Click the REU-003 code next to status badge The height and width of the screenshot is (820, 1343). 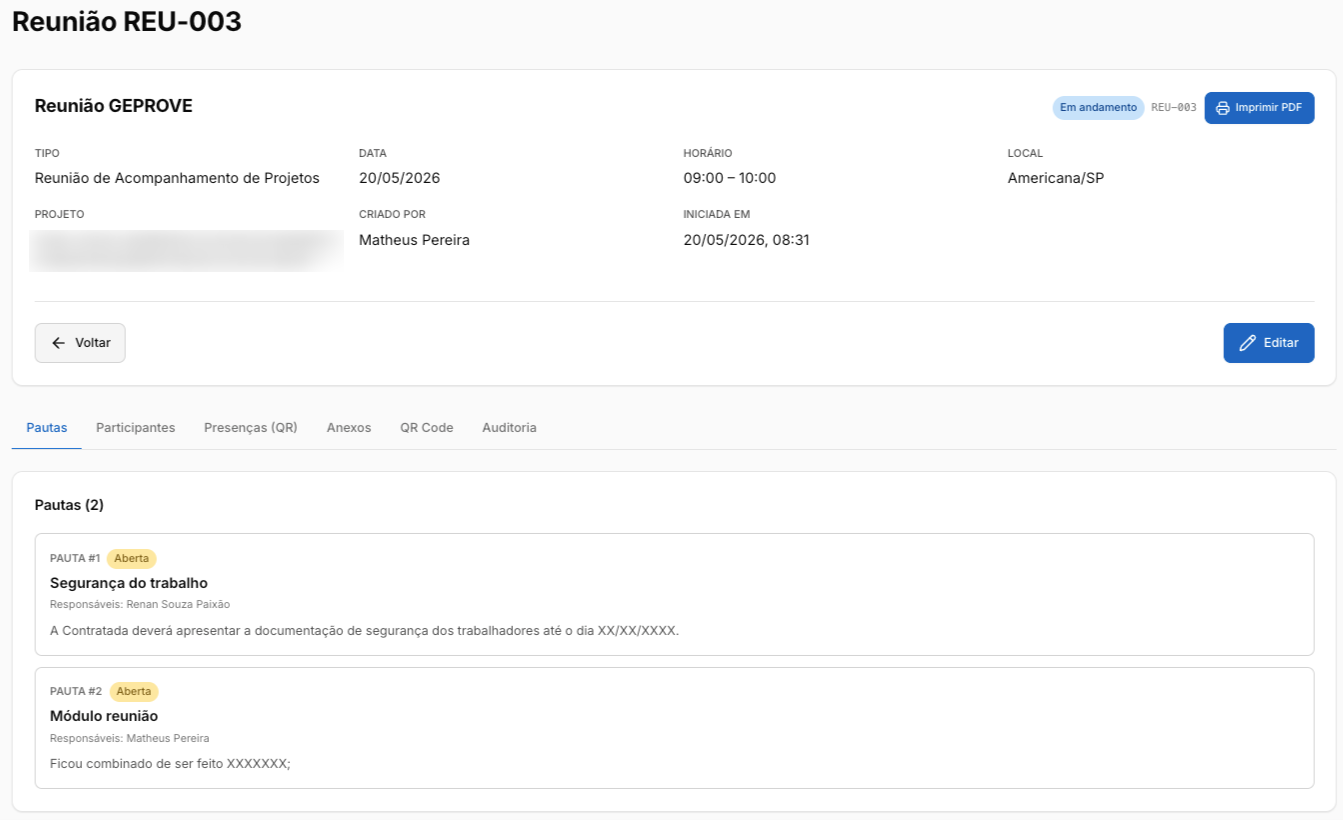pyautogui.click(x=1174, y=108)
